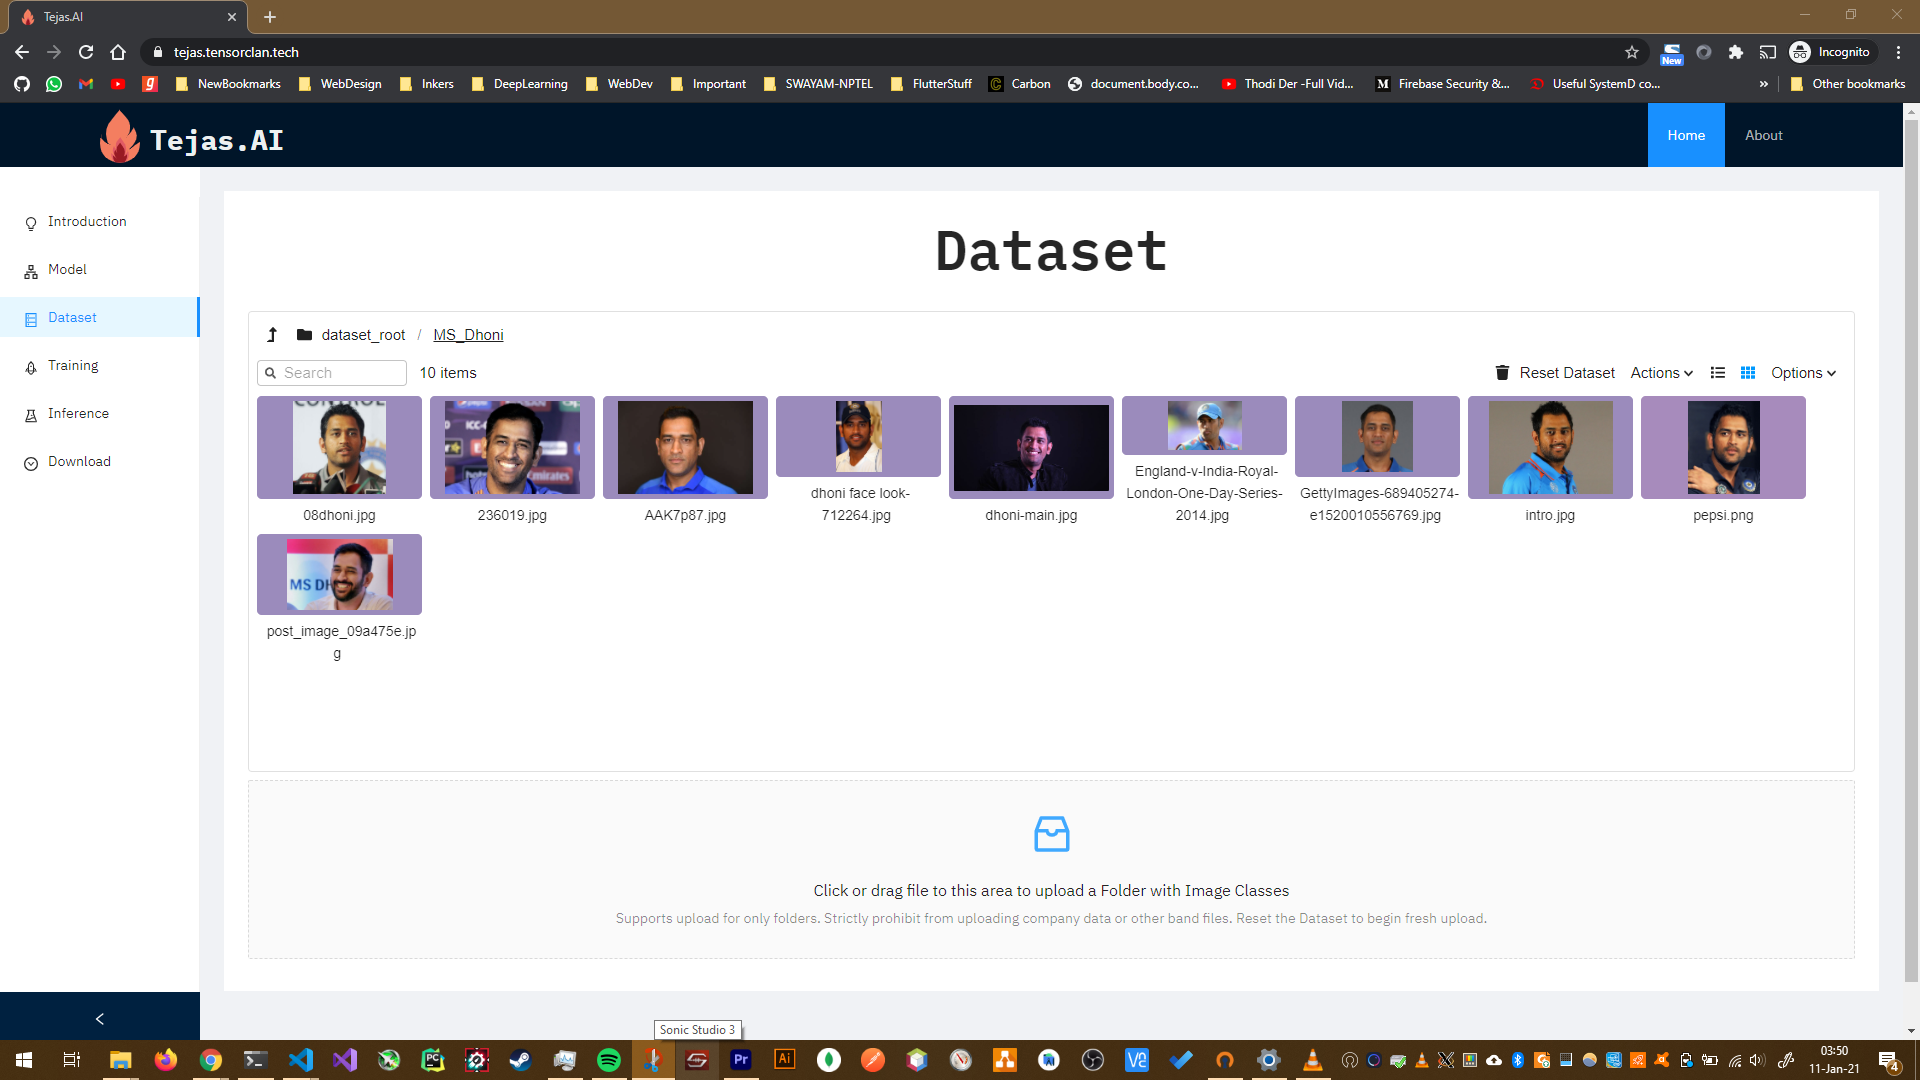Bookmark page with star icon
1920x1080 pixels.
[x=1632, y=52]
